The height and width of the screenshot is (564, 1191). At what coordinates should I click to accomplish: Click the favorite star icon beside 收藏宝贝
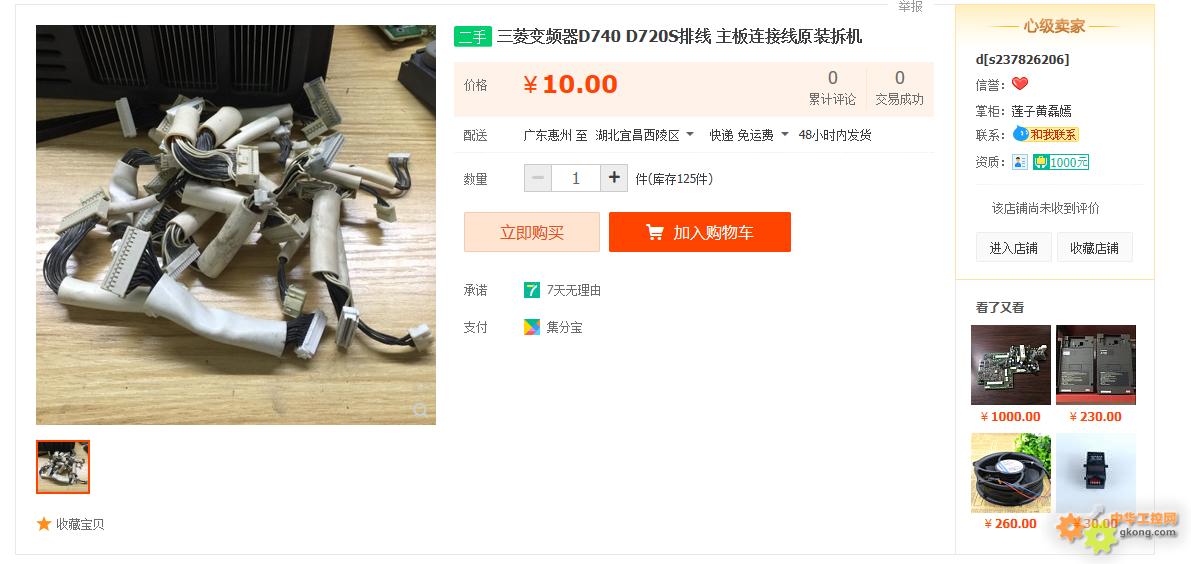tap(44, 524)
